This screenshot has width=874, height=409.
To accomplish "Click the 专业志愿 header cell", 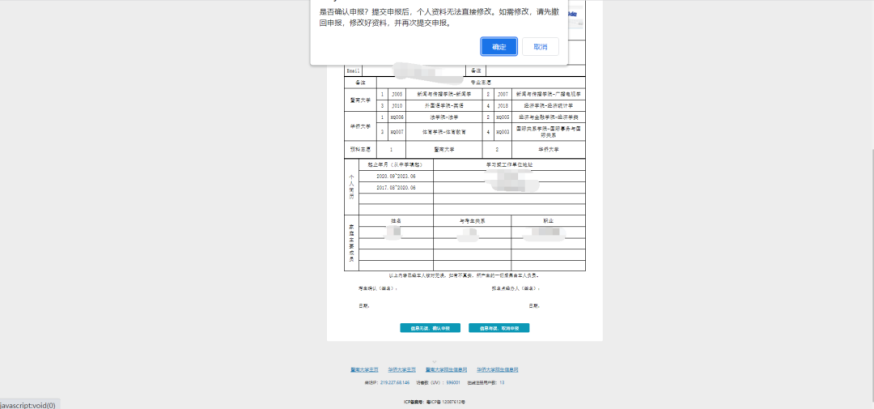I will coord(481,82).
